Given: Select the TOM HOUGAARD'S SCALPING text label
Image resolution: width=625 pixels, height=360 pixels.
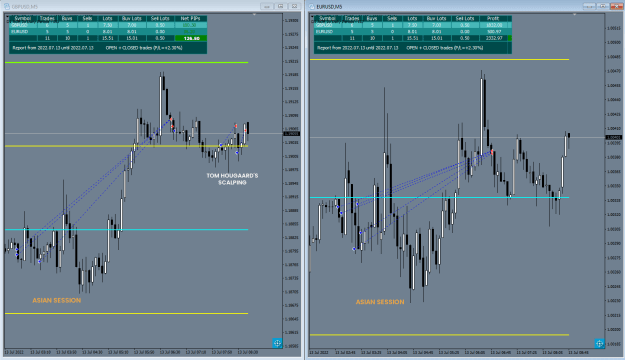Looking at the screenshot, I should click(x=232, y=179).
